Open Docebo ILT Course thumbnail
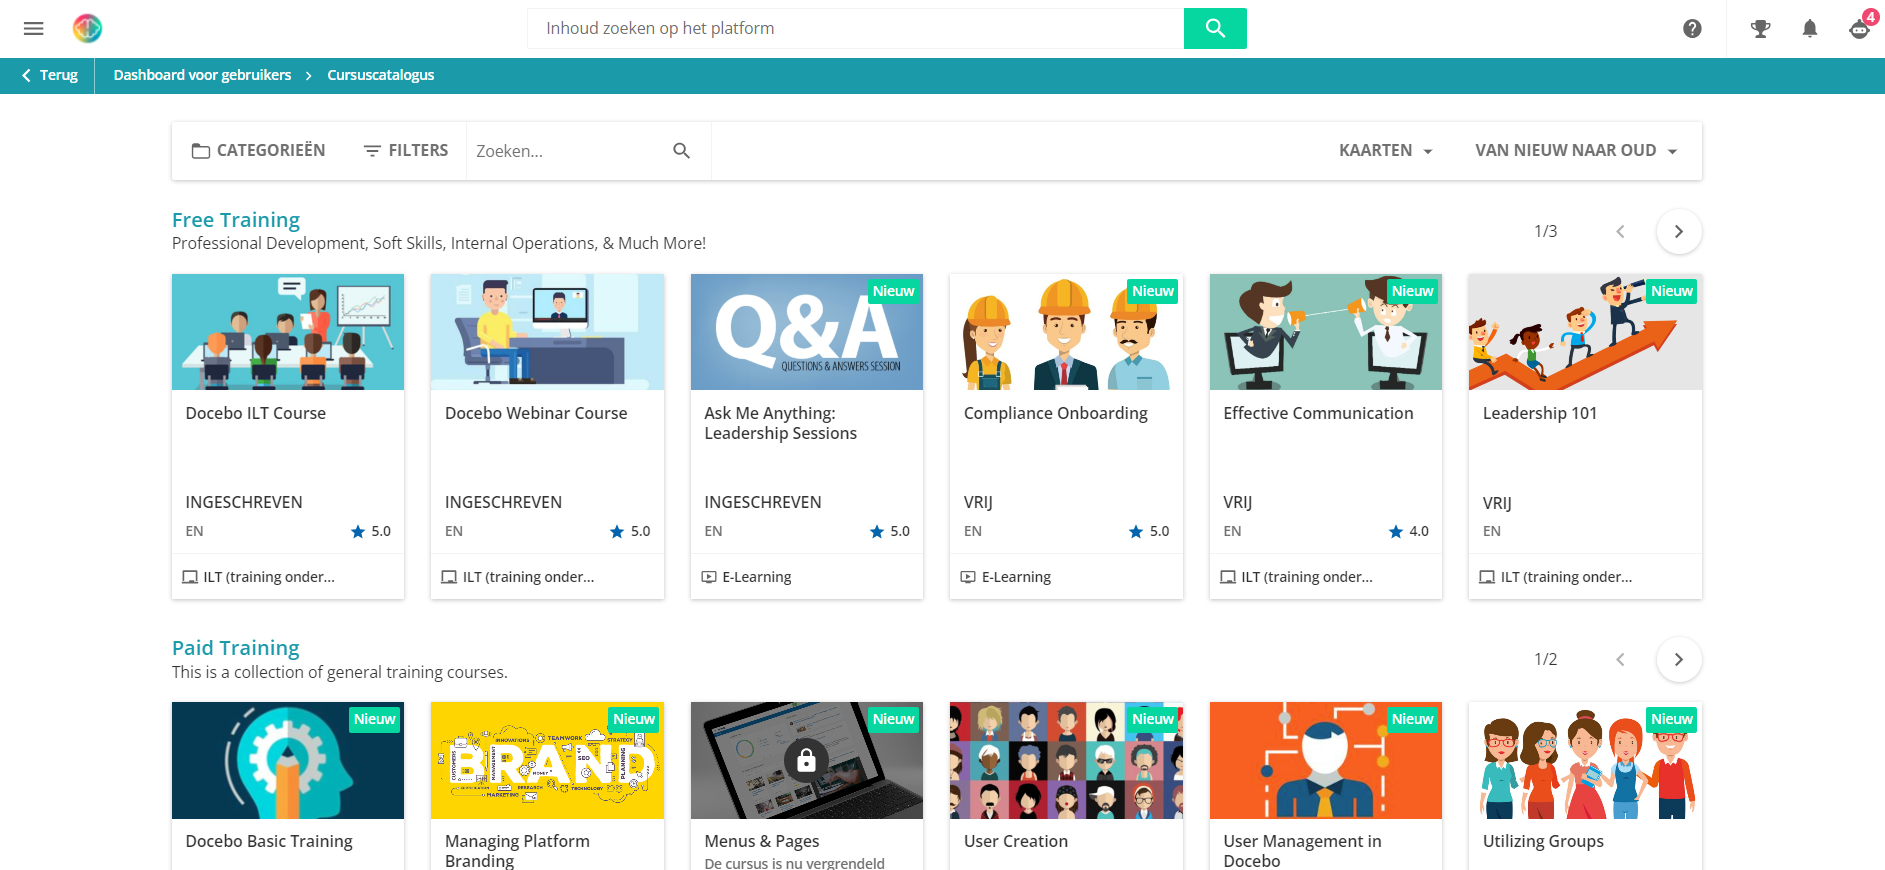 coord(288,332)
